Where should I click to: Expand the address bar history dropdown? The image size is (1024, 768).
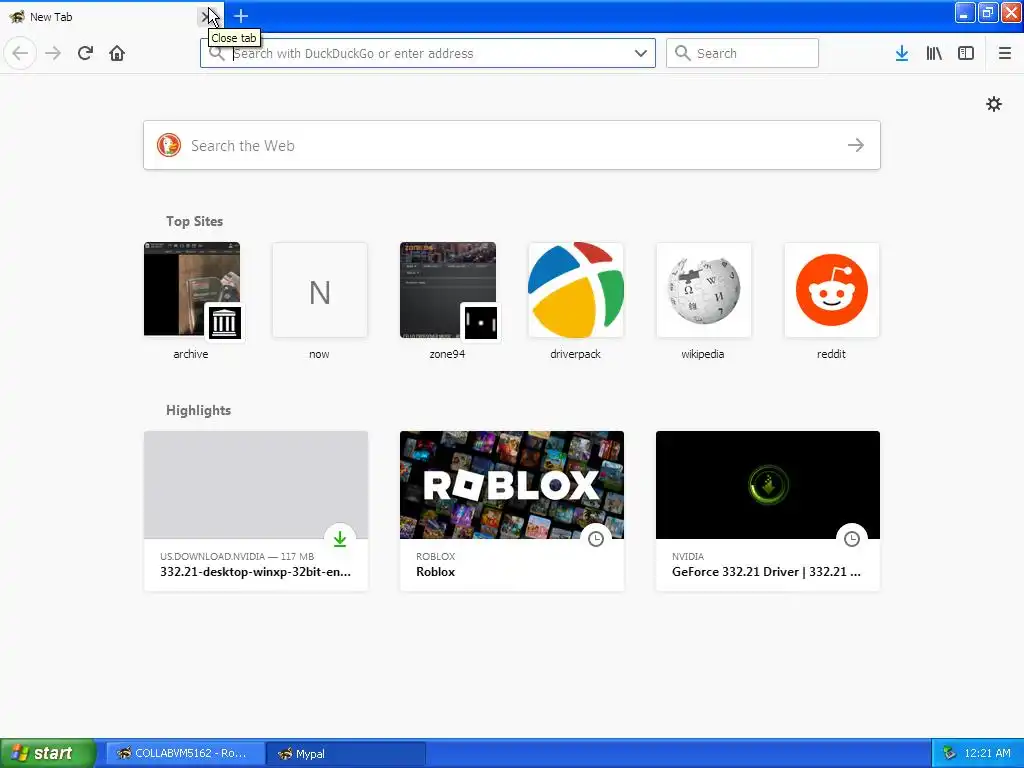[641, 53]
